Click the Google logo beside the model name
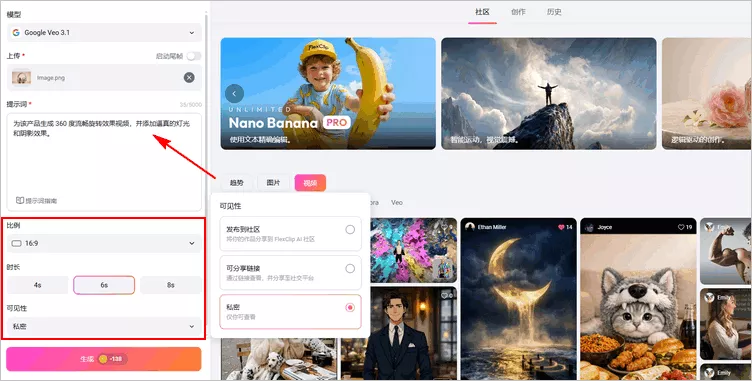The width and height of the screenshot is (752, 381). click(x=16, y=33)
